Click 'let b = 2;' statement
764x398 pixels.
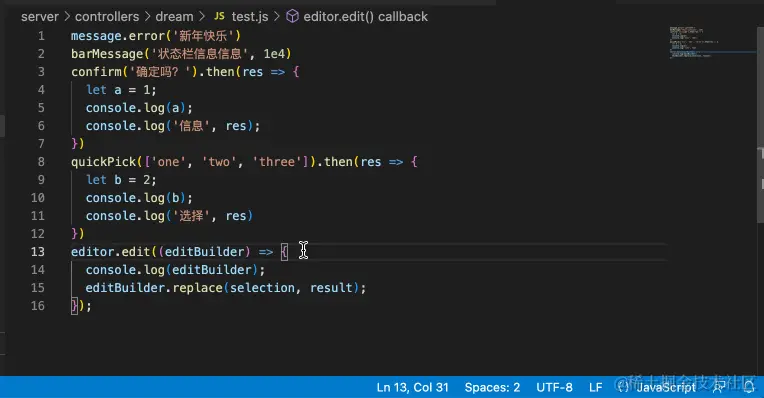[x=121, y=180]
